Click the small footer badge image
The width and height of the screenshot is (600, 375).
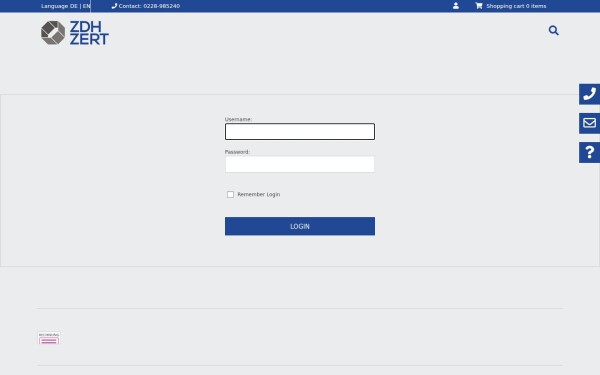(x=49, y=338)
